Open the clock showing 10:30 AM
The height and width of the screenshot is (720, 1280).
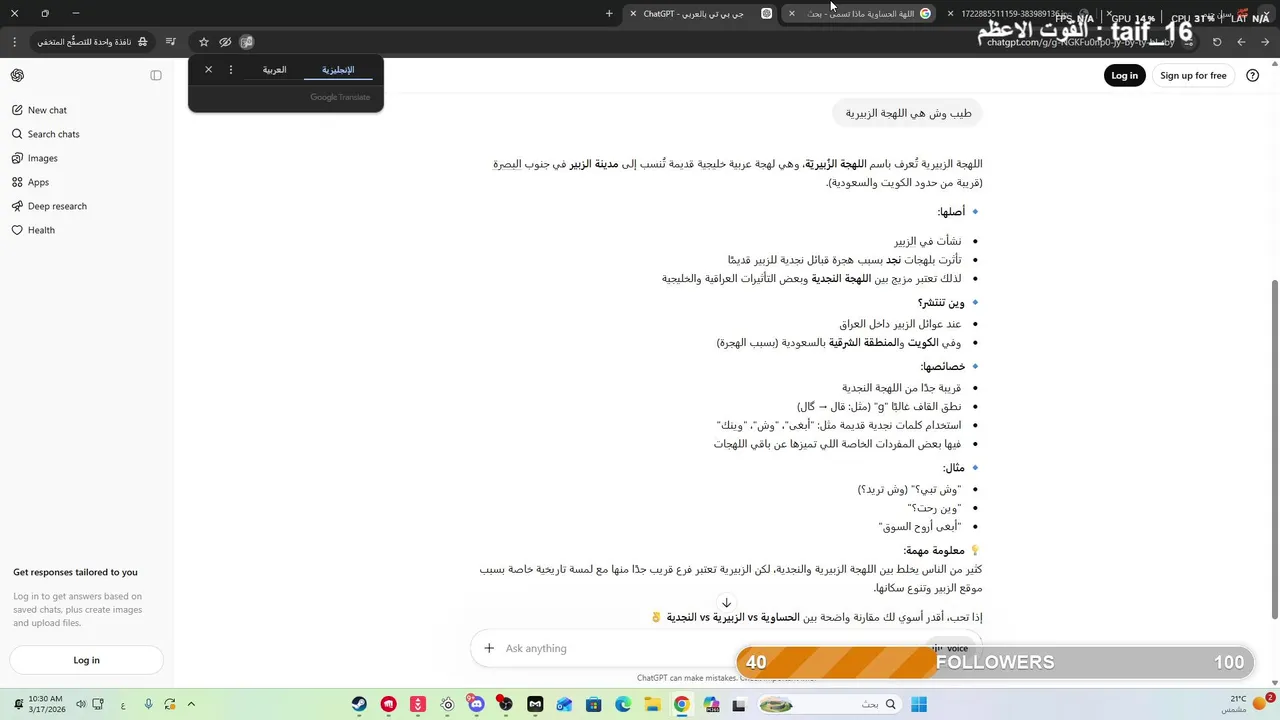(x=45, y=704)
